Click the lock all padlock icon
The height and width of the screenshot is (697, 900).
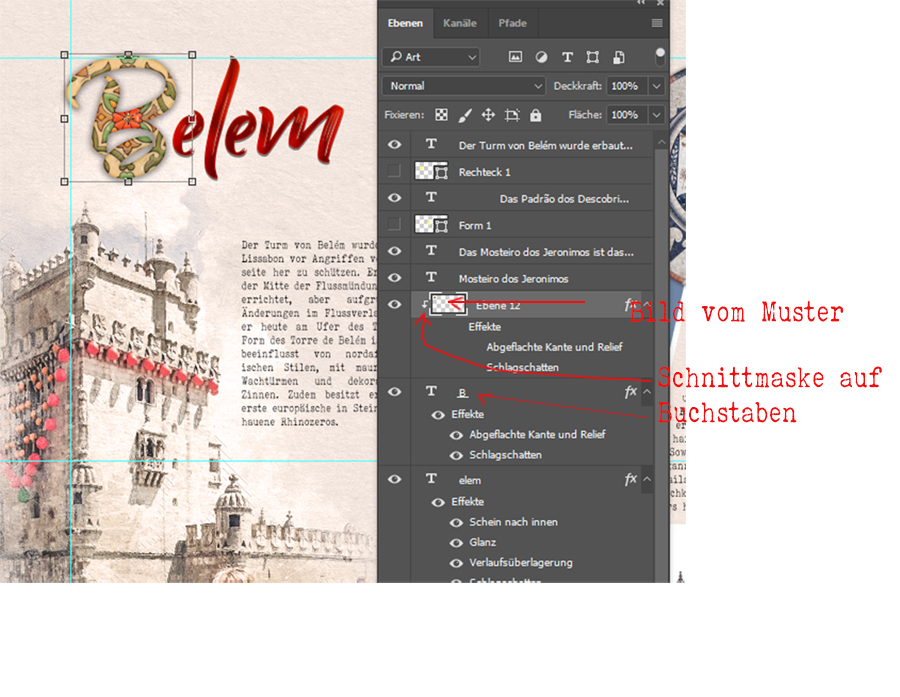pos(536,115)
